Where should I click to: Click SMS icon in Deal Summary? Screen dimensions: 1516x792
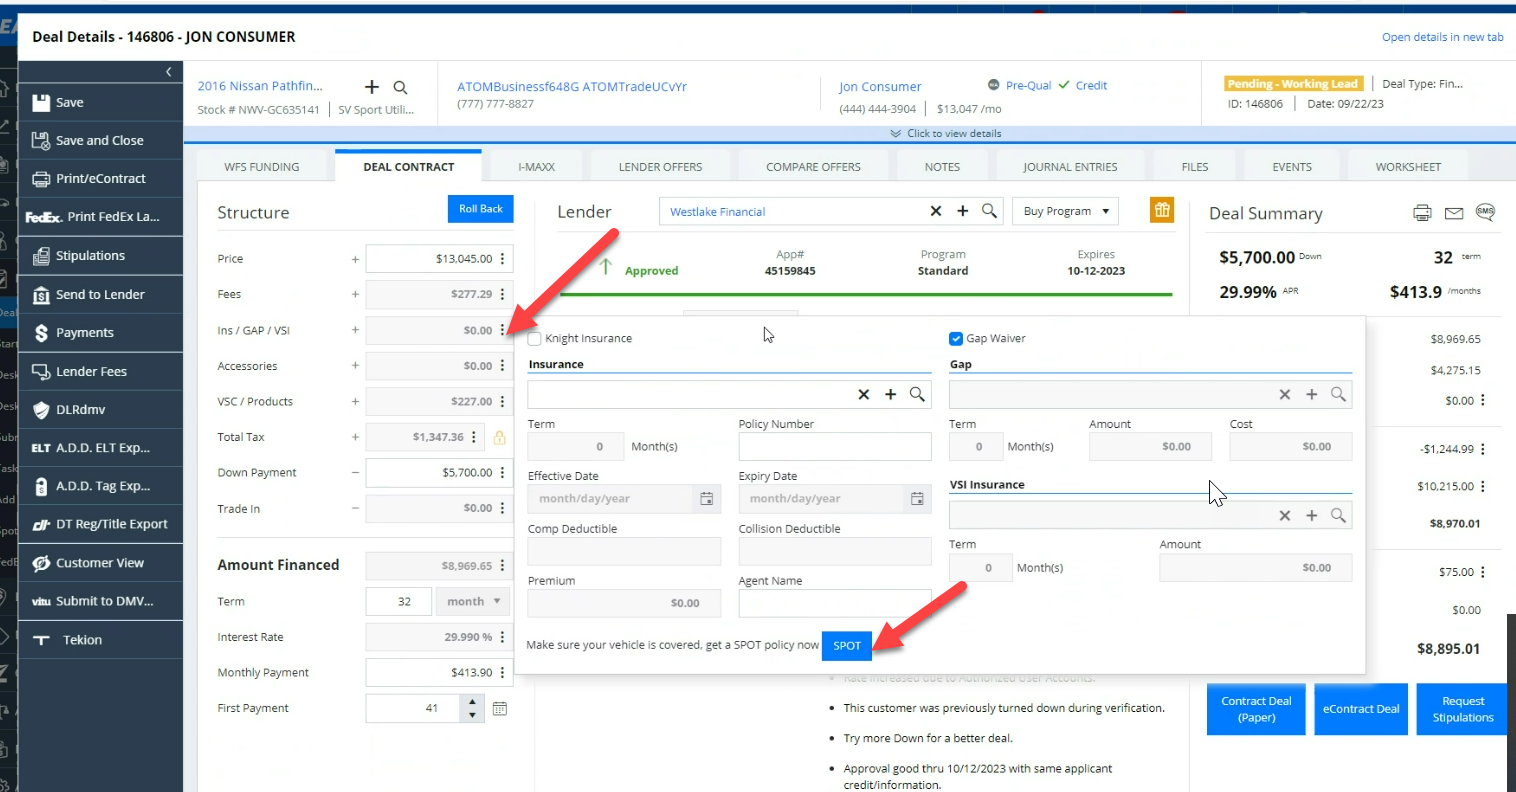point(1485,212)
